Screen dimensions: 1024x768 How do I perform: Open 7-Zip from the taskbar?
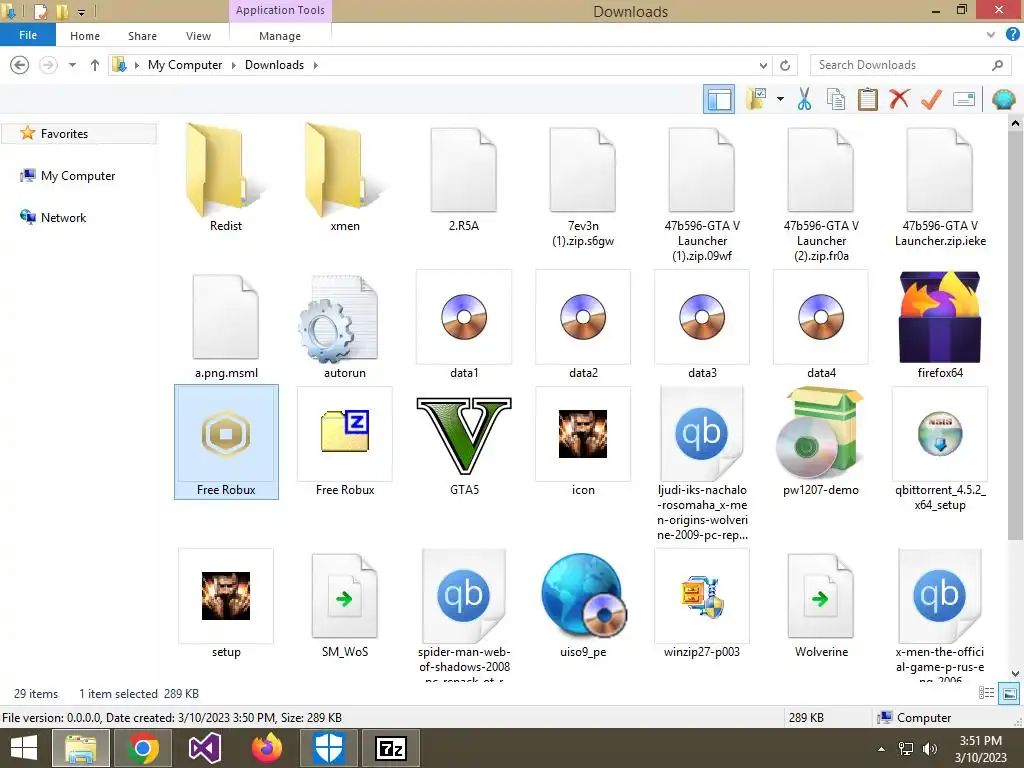coord(391,748)
